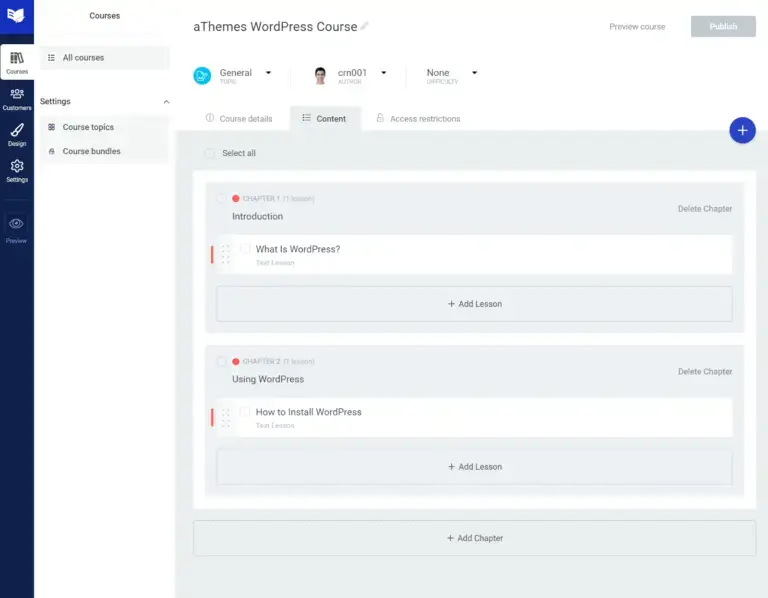Open All courses in the sidebar
This screenshot has width=768, height=598.
105,58
